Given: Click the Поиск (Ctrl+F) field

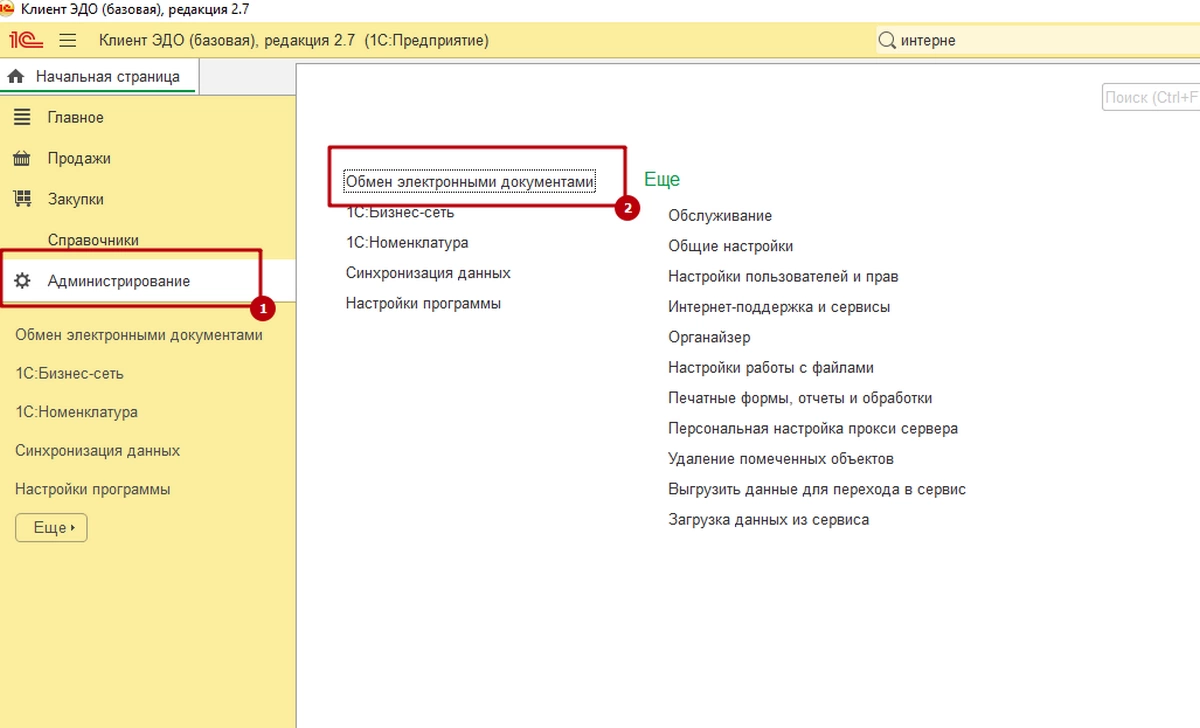Looking at the screenshot, I should 1151,97.
